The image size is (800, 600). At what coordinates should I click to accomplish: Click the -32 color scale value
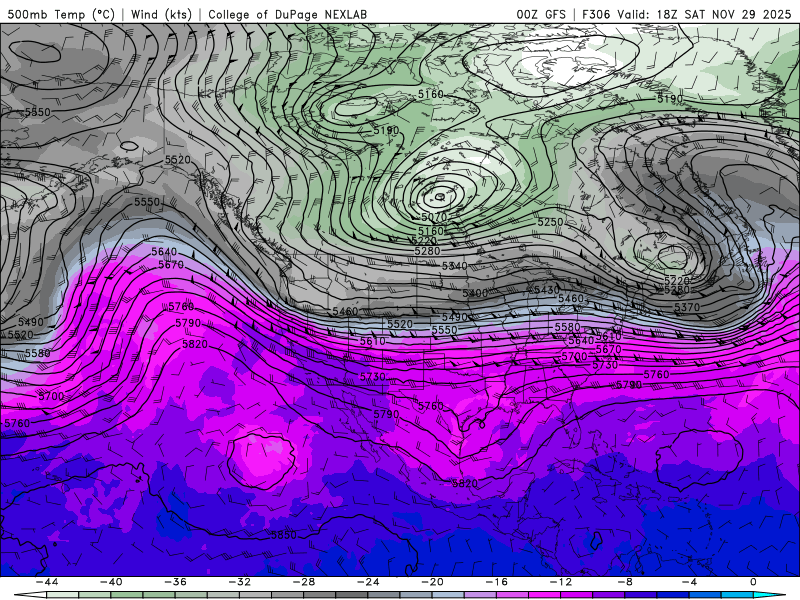click(239, 582)
